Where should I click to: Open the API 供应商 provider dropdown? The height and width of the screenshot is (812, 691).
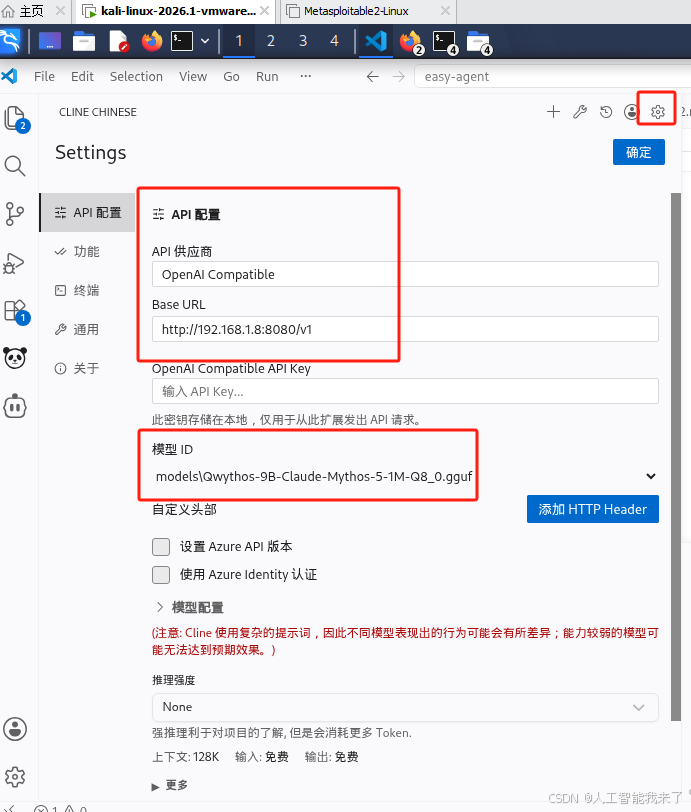point(405,274)
